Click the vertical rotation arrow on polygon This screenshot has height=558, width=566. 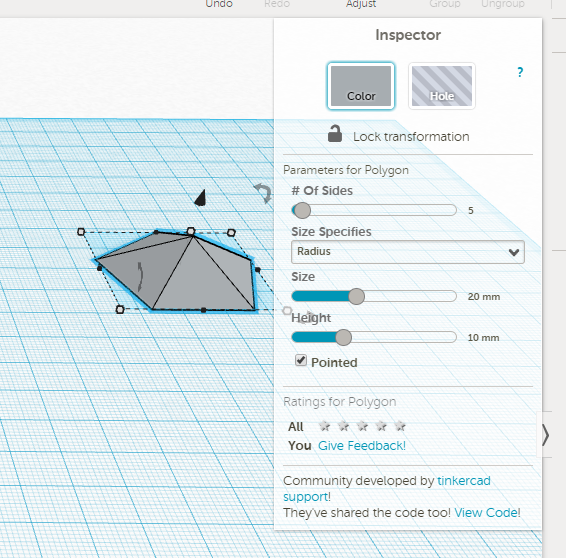(x=140, y=277)
